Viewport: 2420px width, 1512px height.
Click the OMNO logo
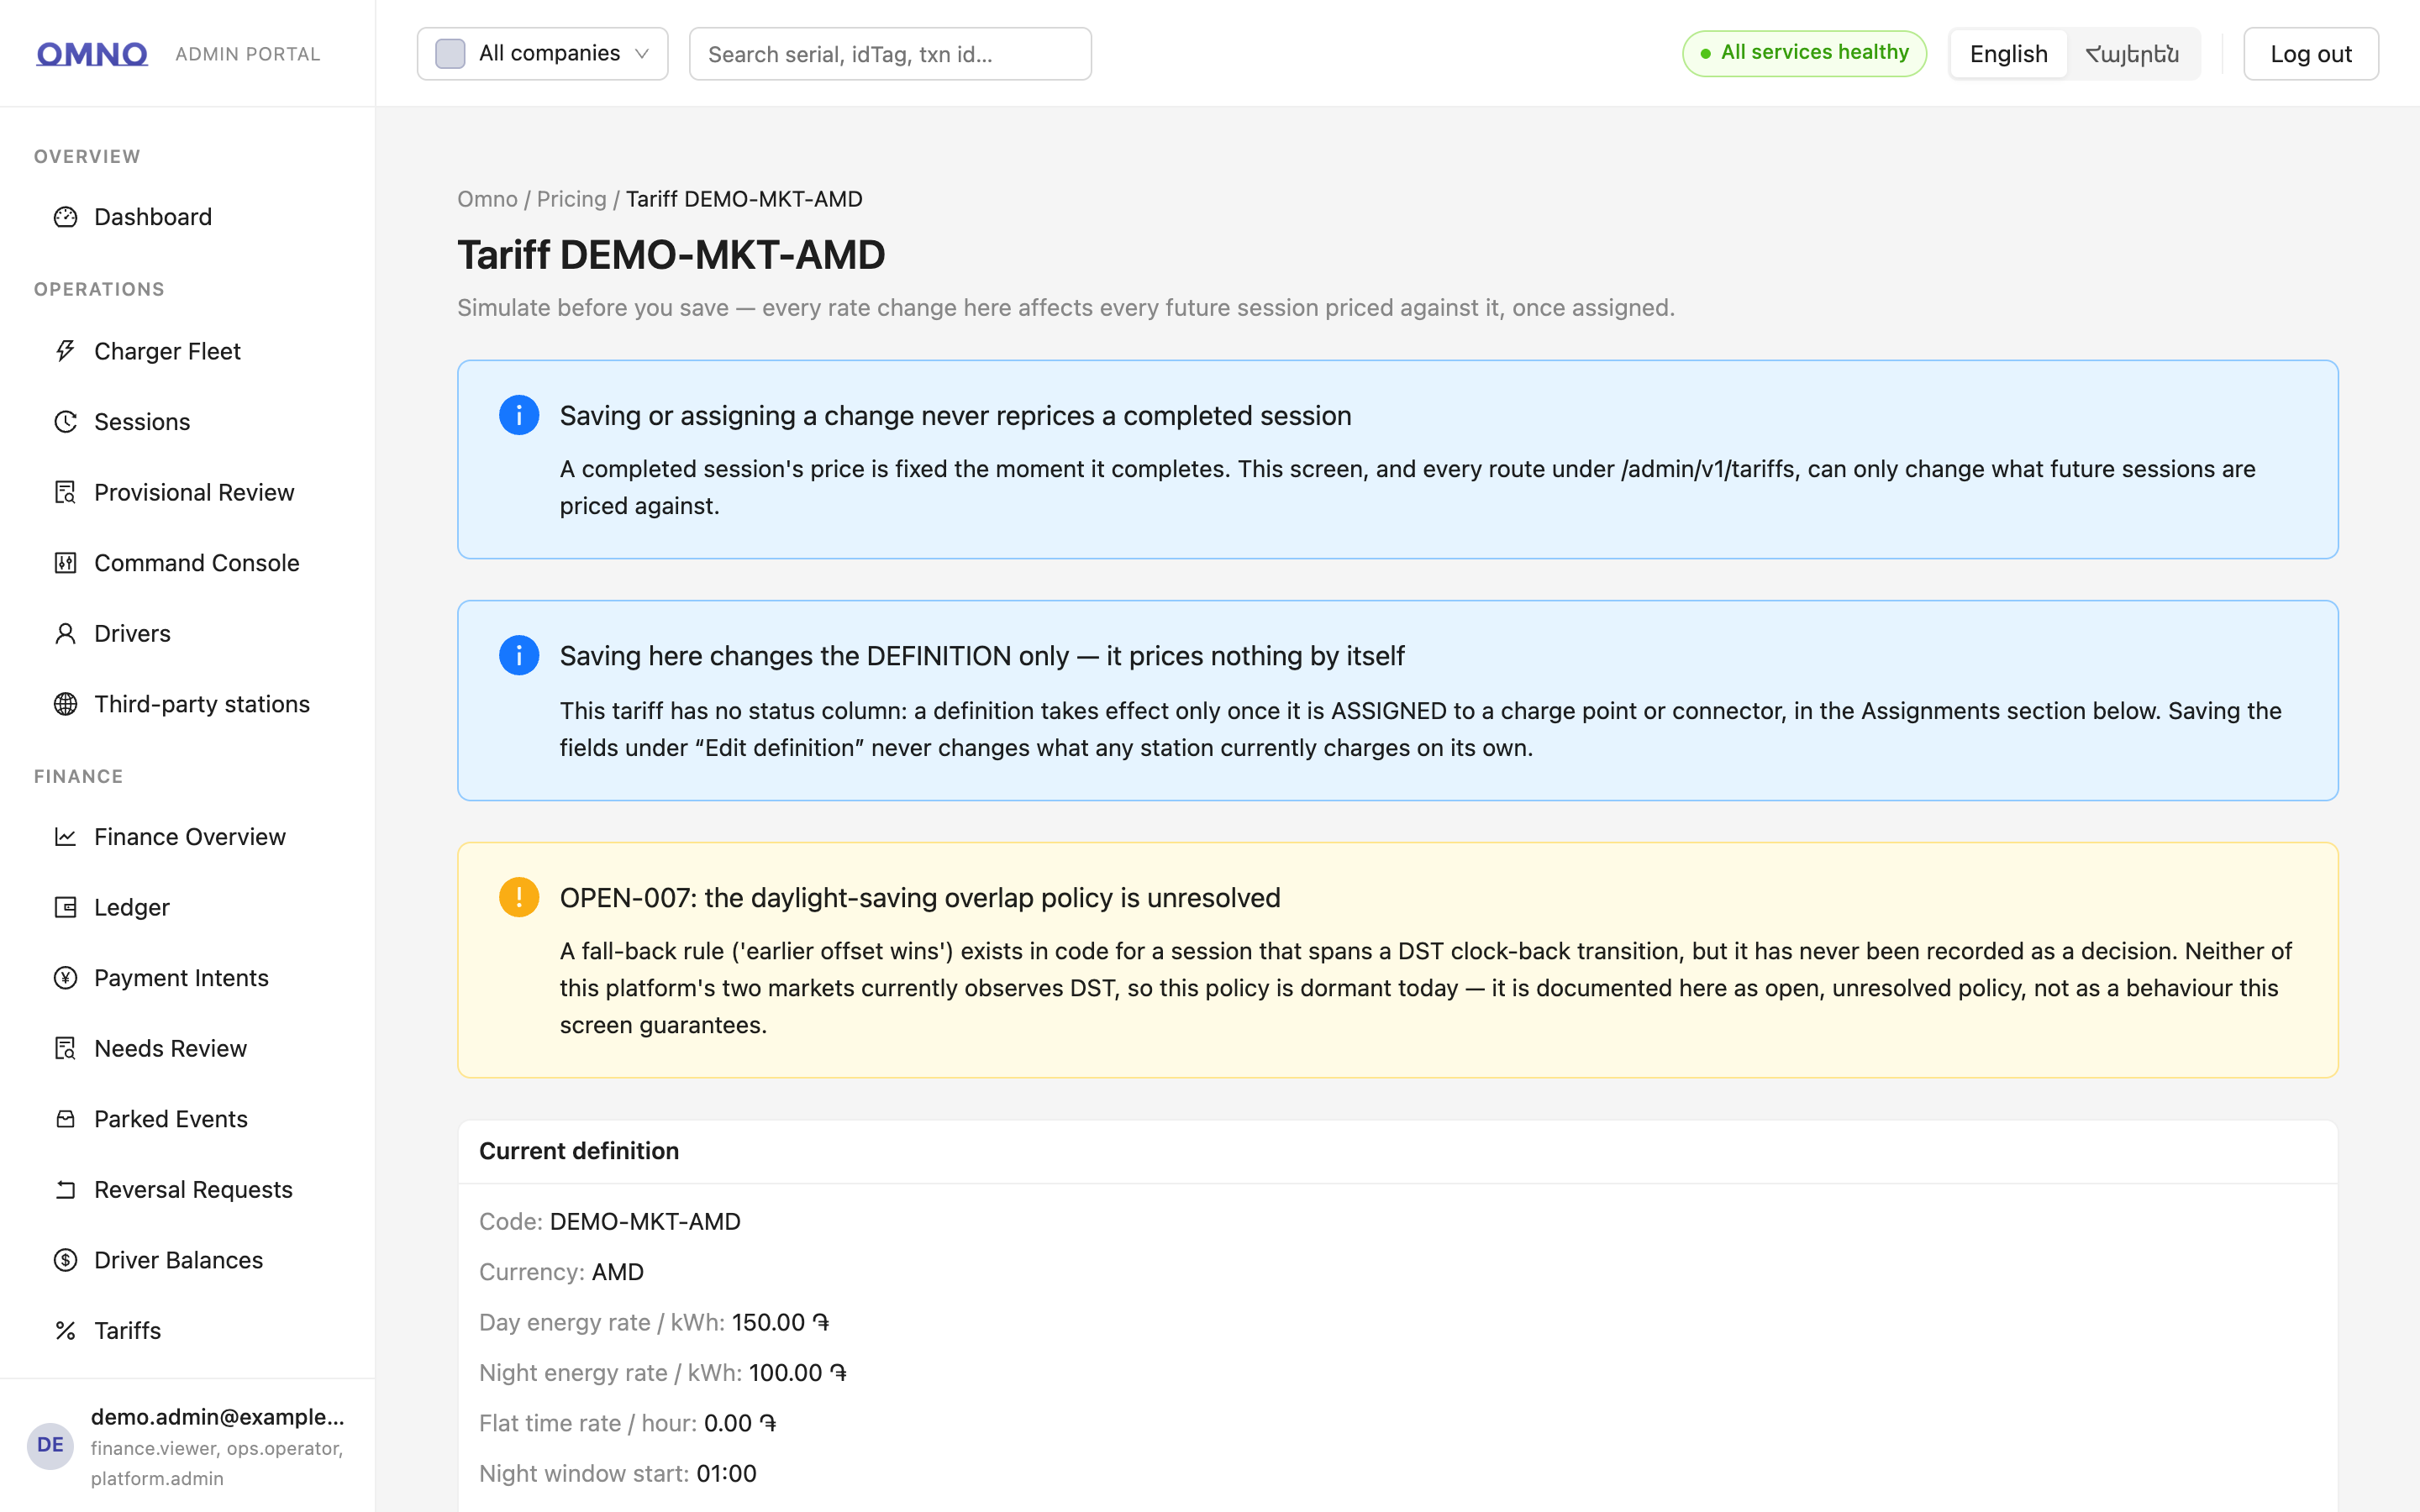[92, 54]
